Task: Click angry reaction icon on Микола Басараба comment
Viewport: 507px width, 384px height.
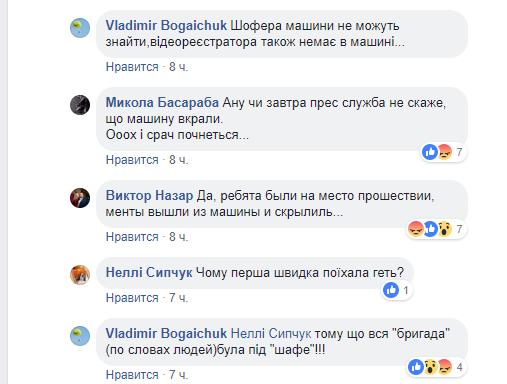Action: [x=445, y=152]
